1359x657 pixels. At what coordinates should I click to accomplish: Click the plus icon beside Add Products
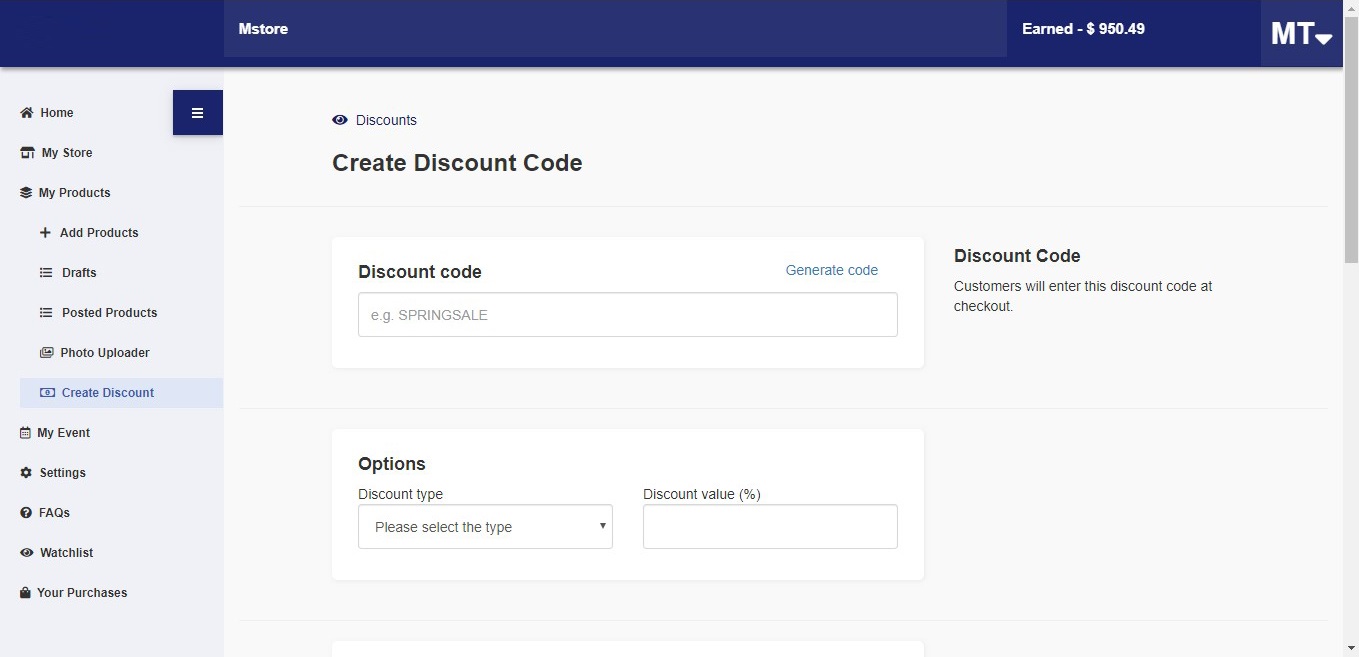pos(44,233)
